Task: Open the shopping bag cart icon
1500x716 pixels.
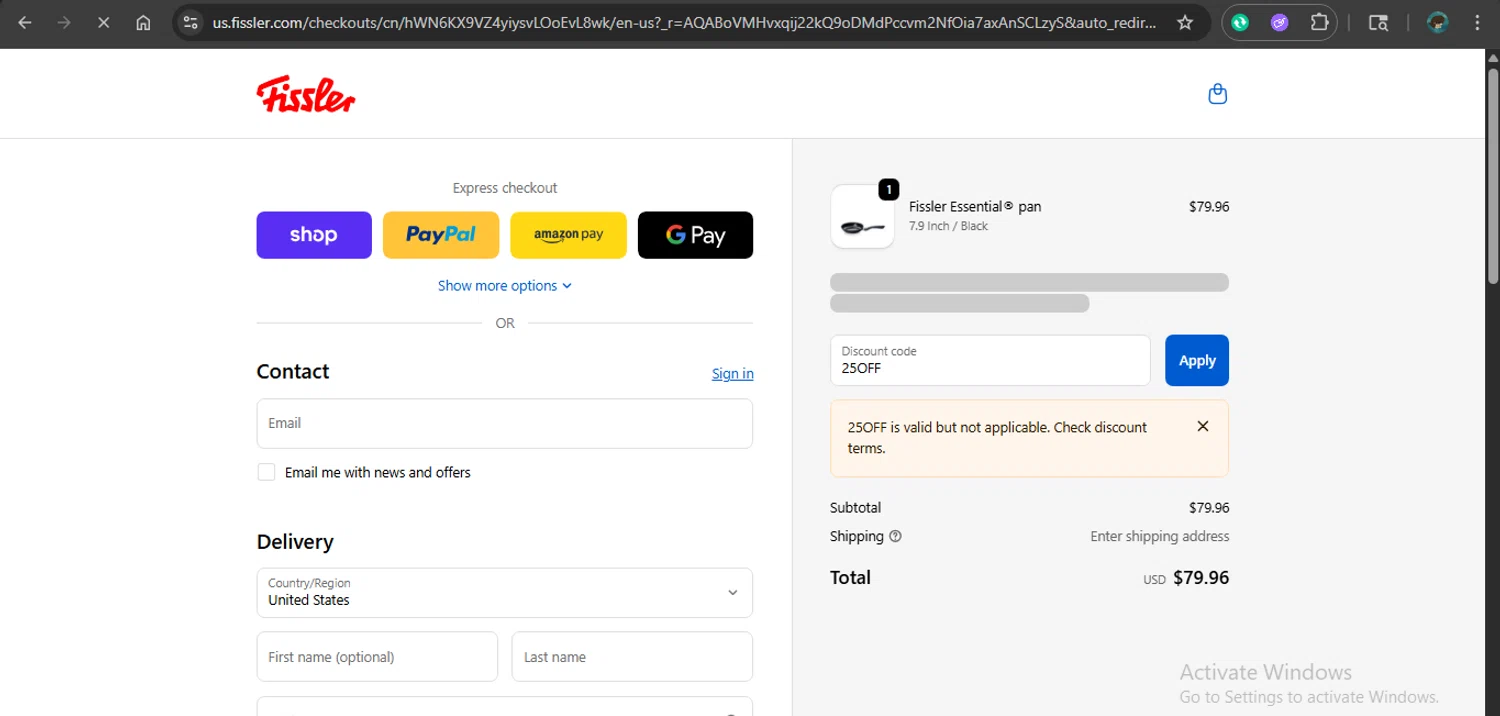Action: tap(1217, 94)
